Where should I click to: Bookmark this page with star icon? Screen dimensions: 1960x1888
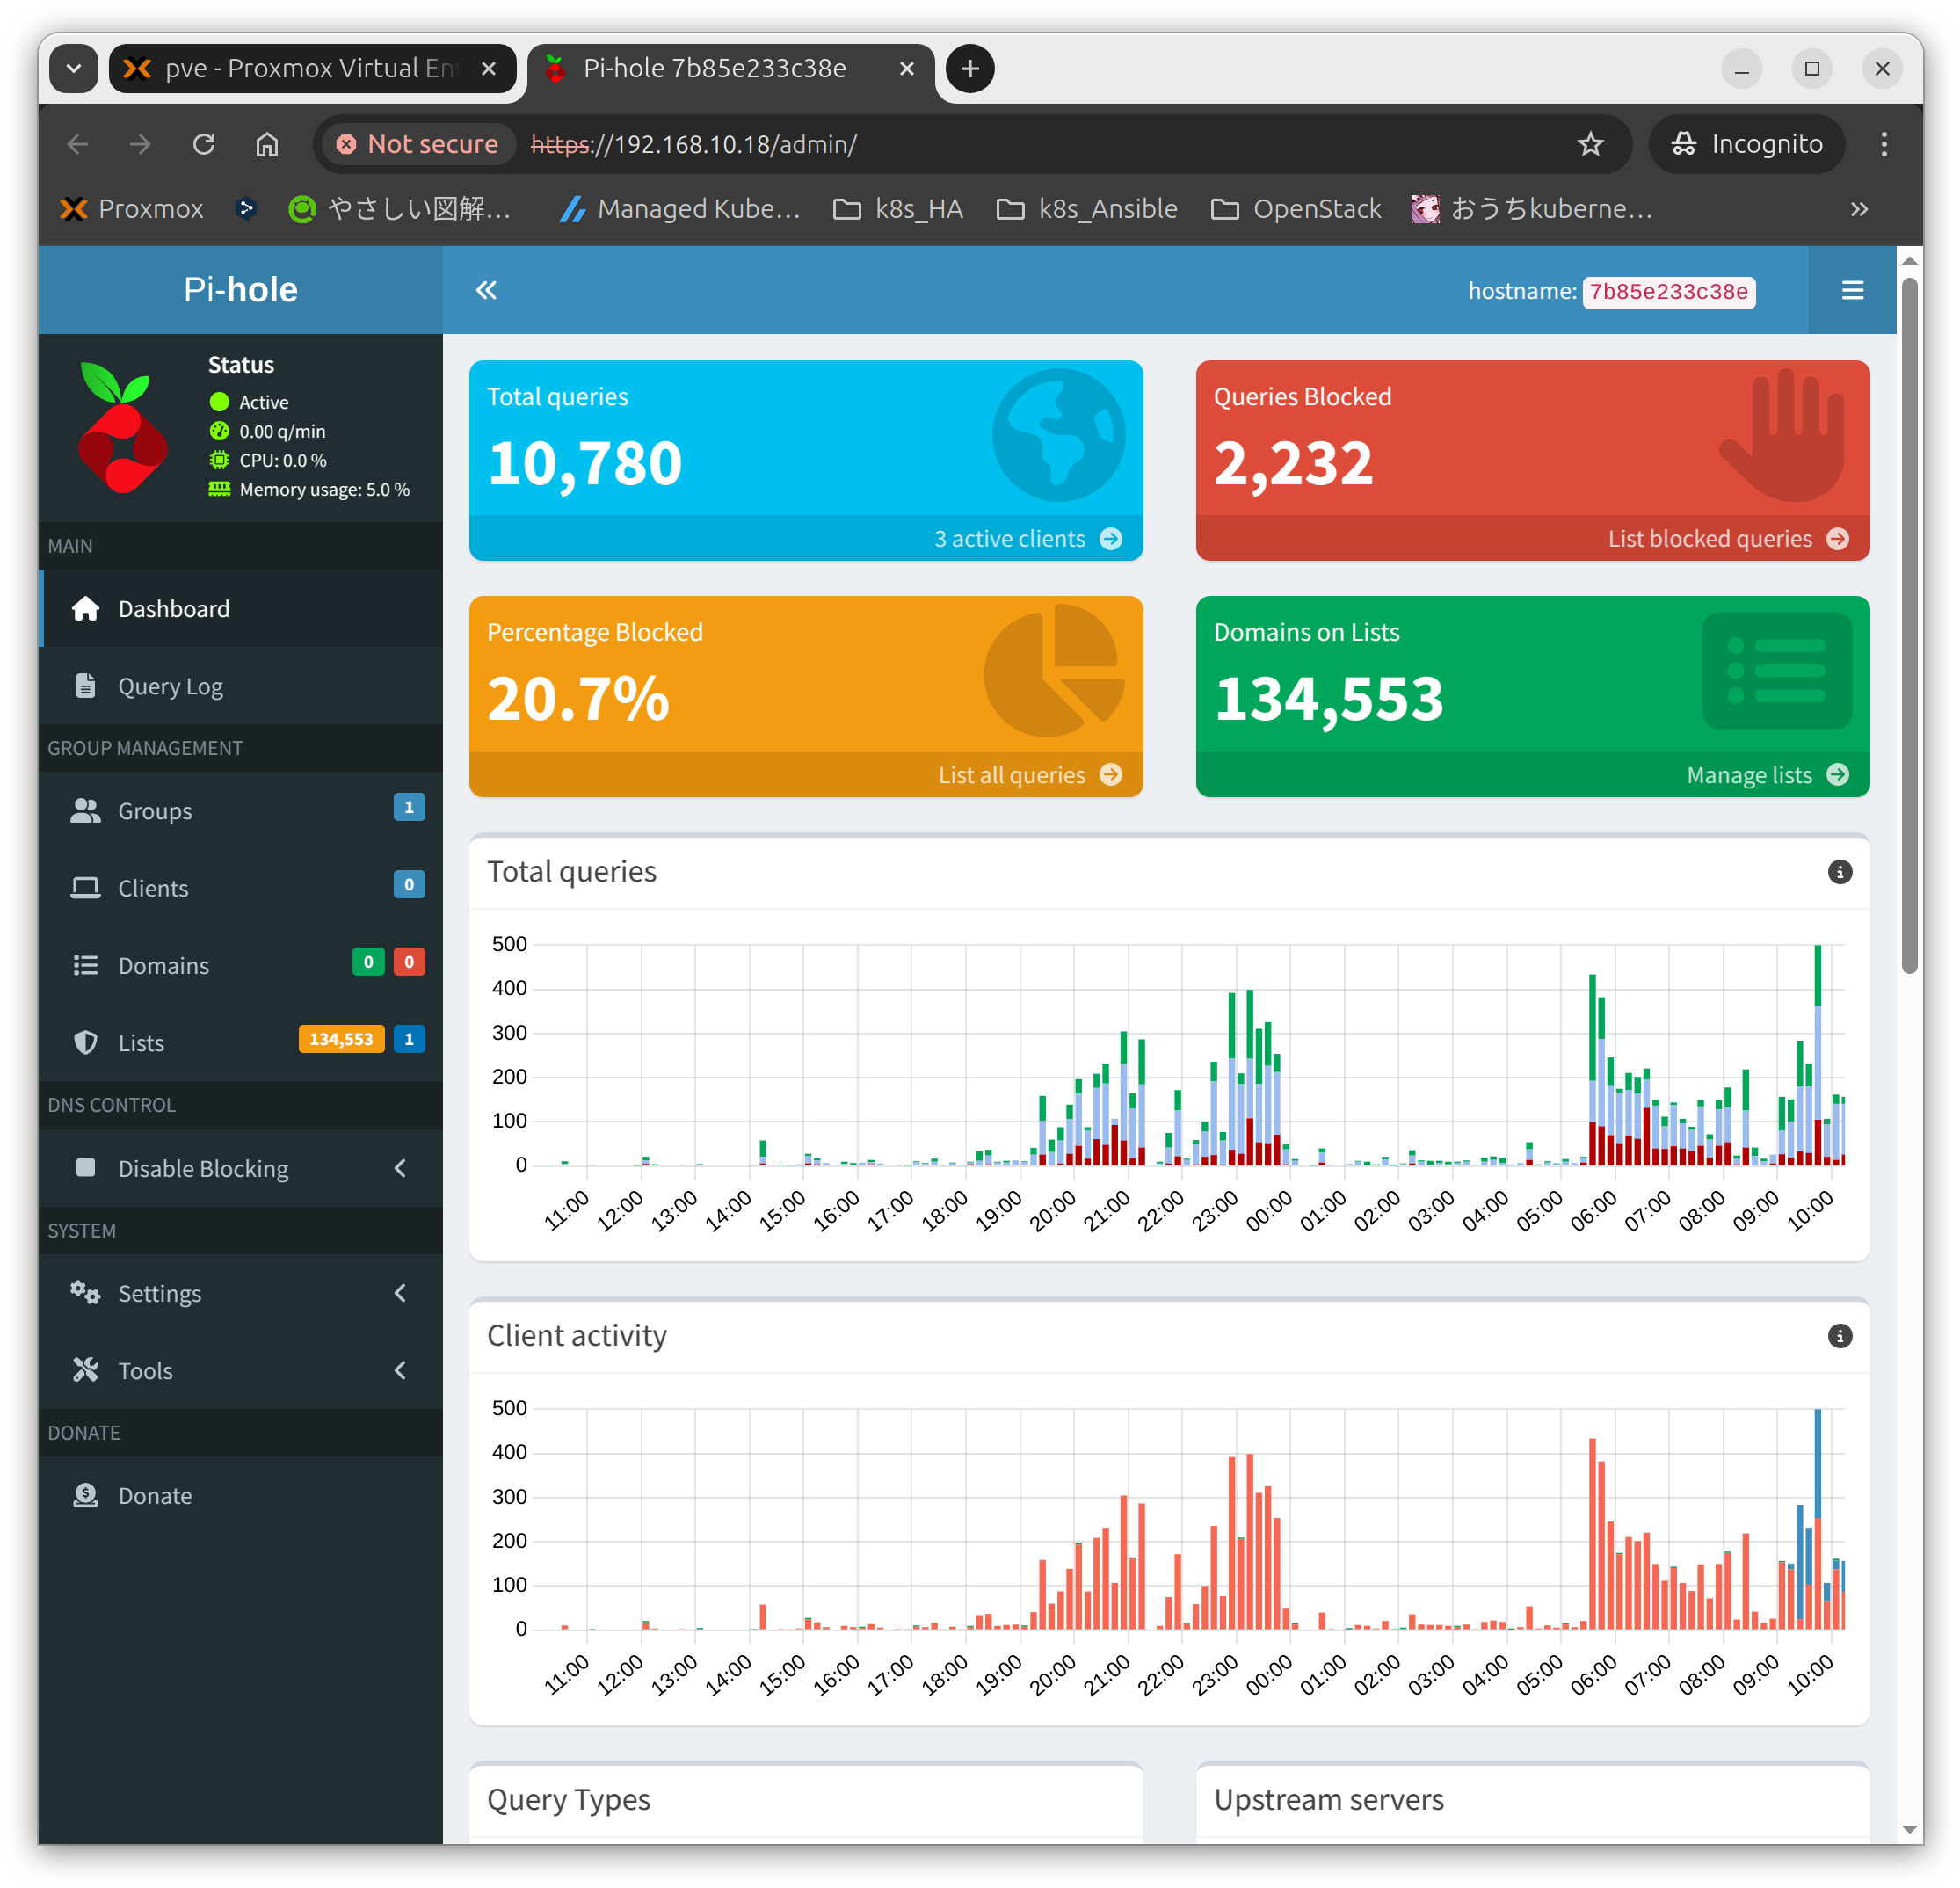tap(1590, 145)
